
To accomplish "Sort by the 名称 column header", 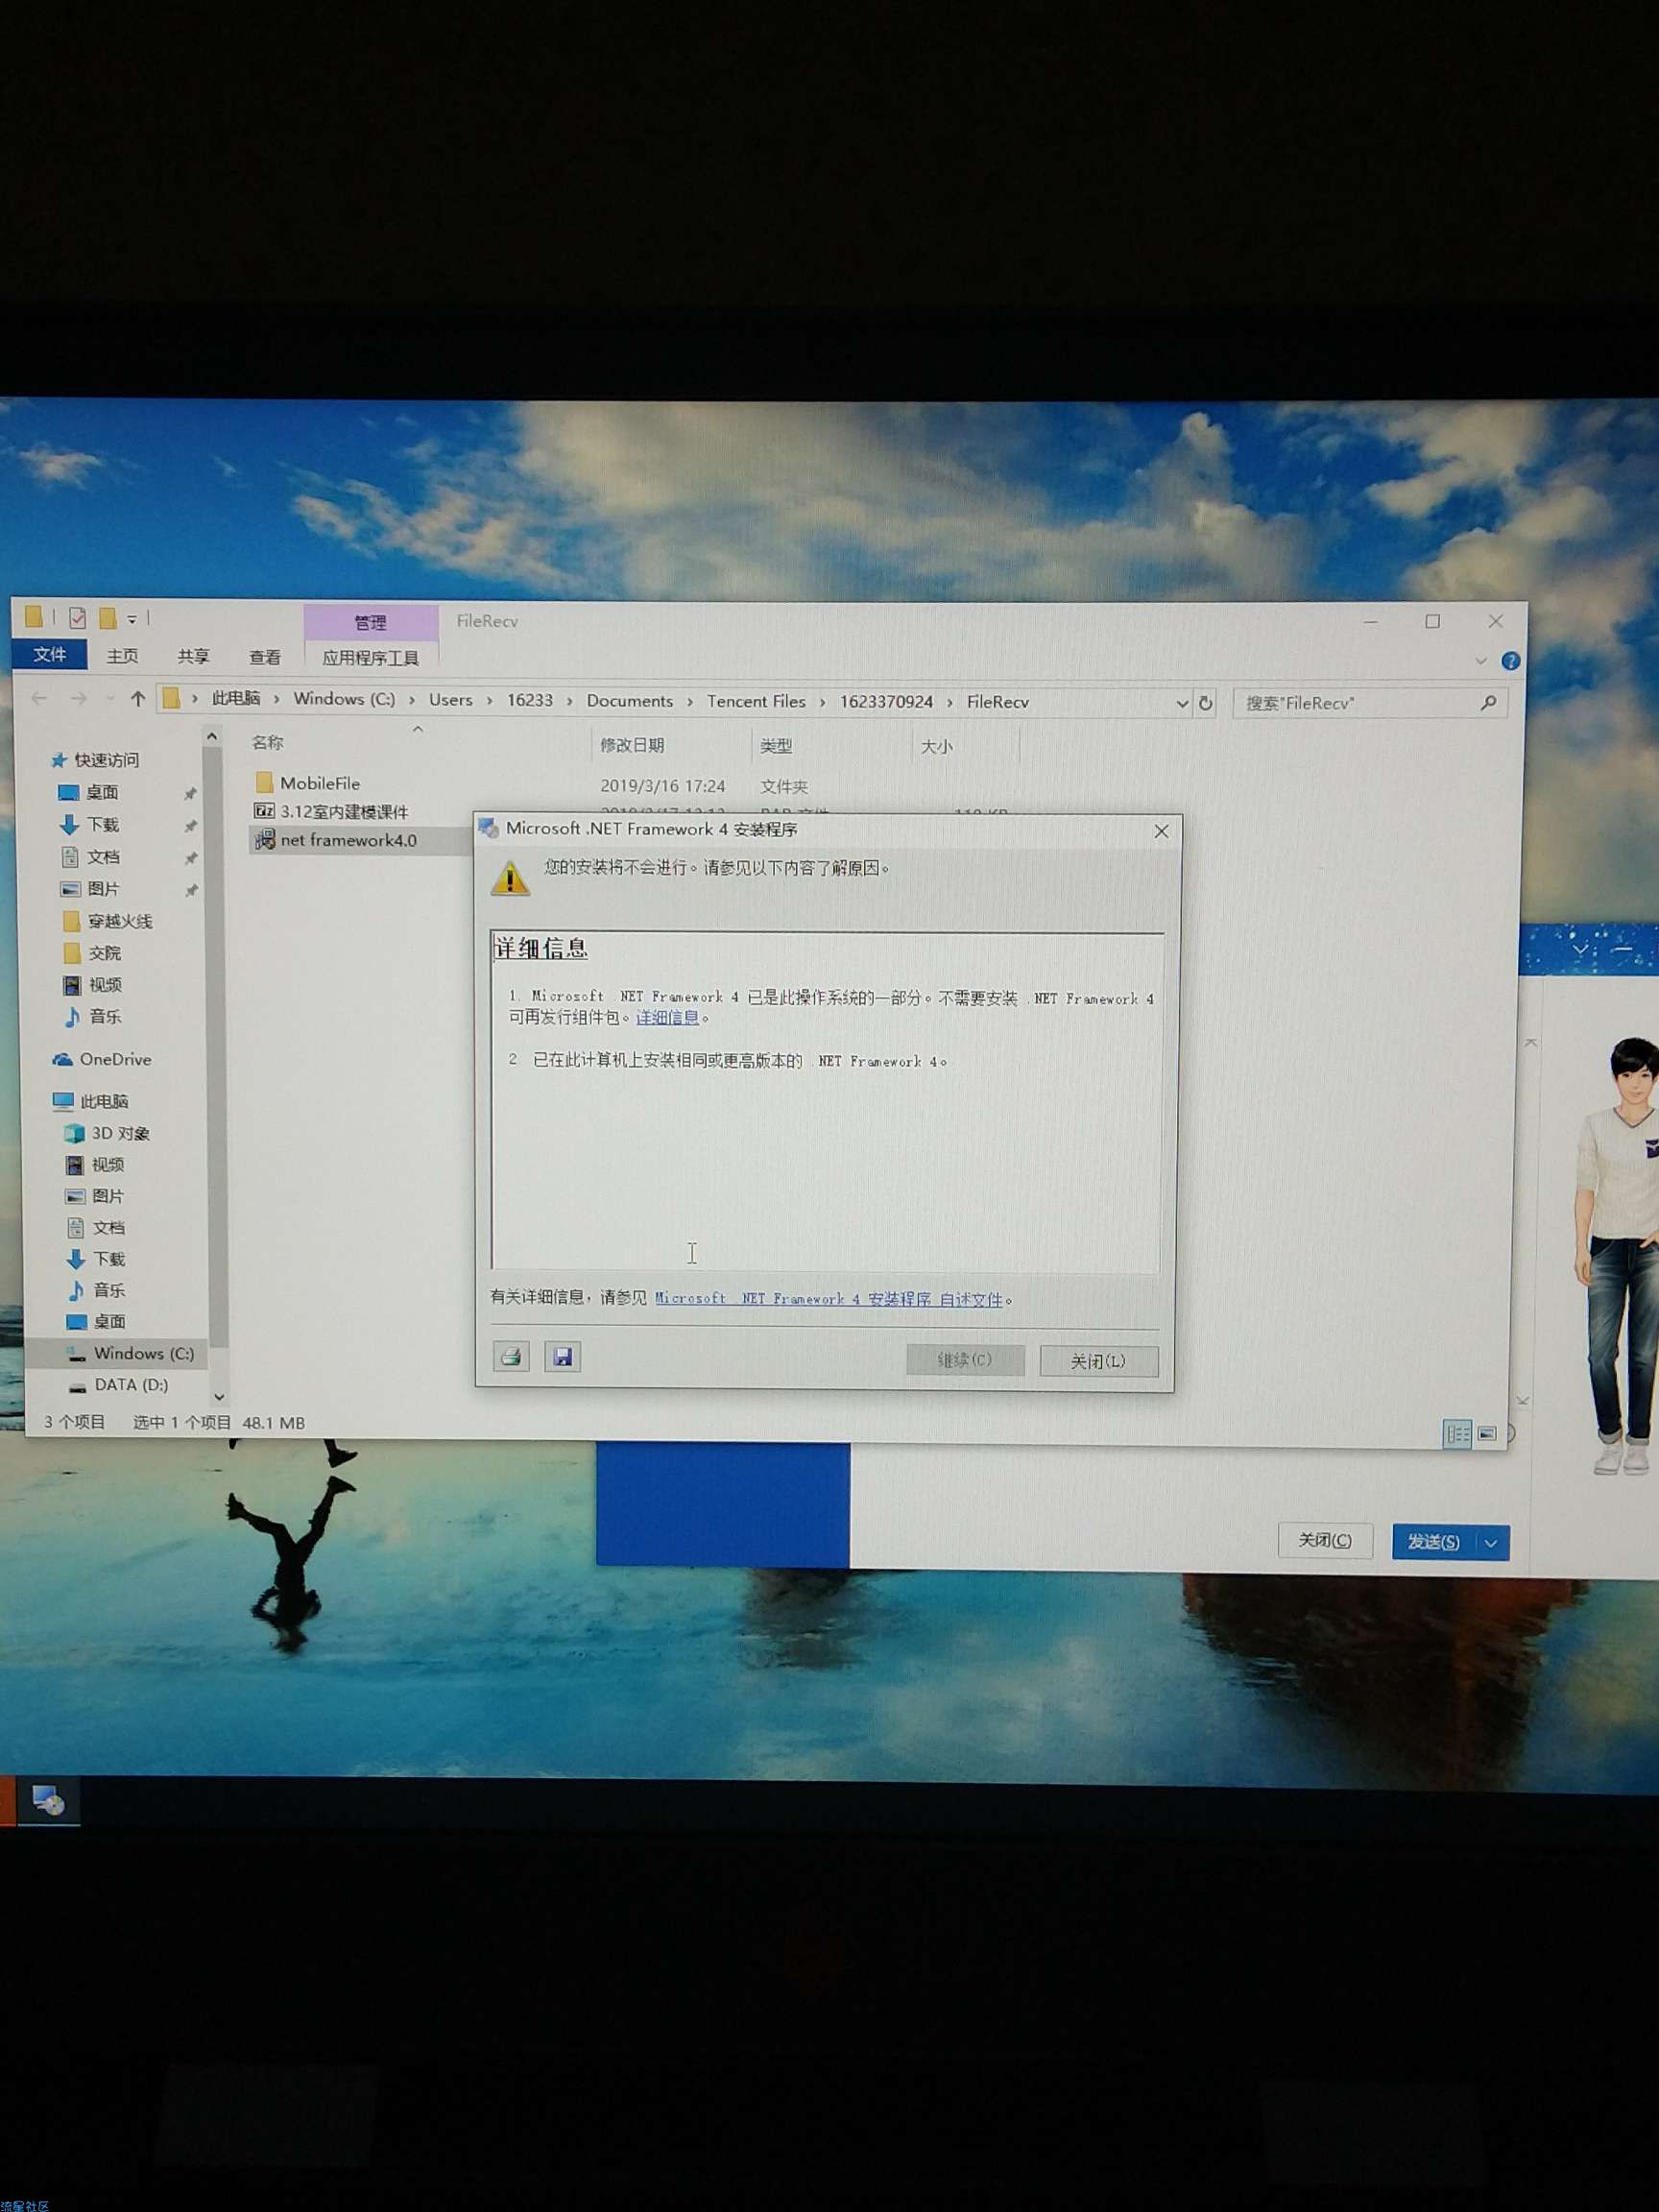I will pos(267,743).
